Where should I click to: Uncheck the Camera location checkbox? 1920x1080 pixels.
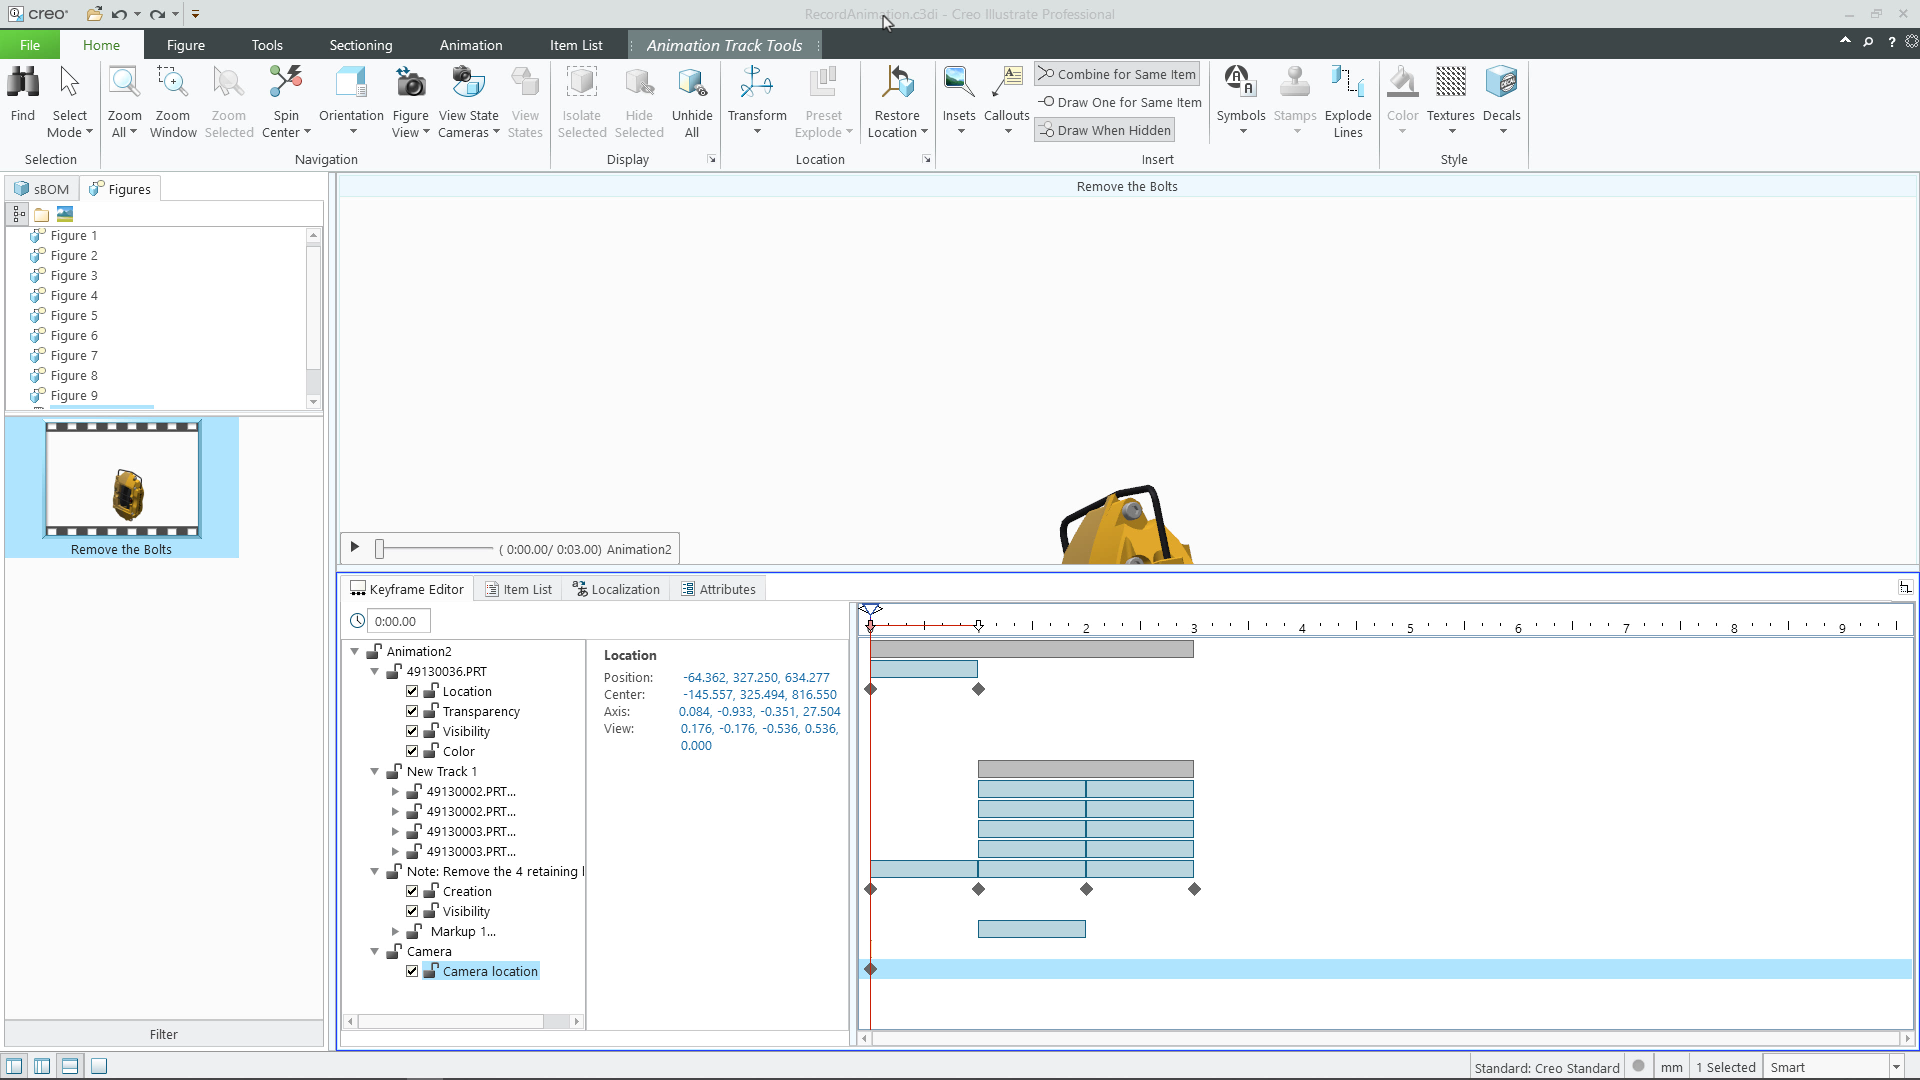point(412,971)
